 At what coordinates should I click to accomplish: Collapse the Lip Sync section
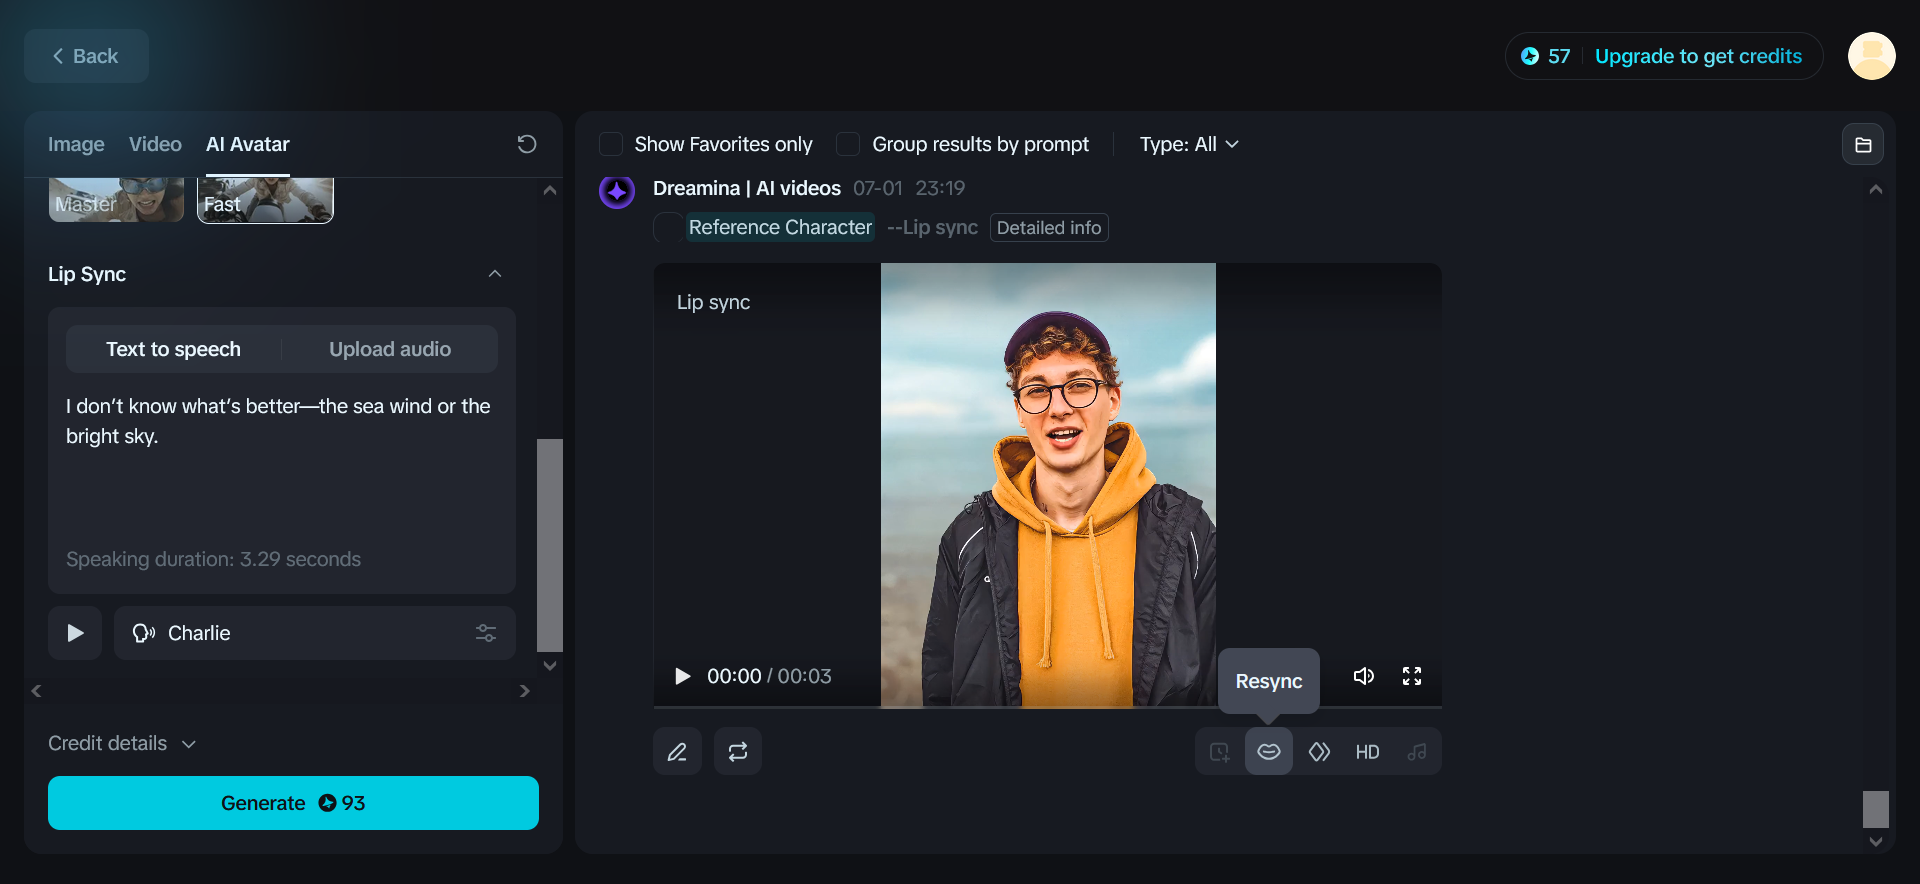tap(495, 274)
